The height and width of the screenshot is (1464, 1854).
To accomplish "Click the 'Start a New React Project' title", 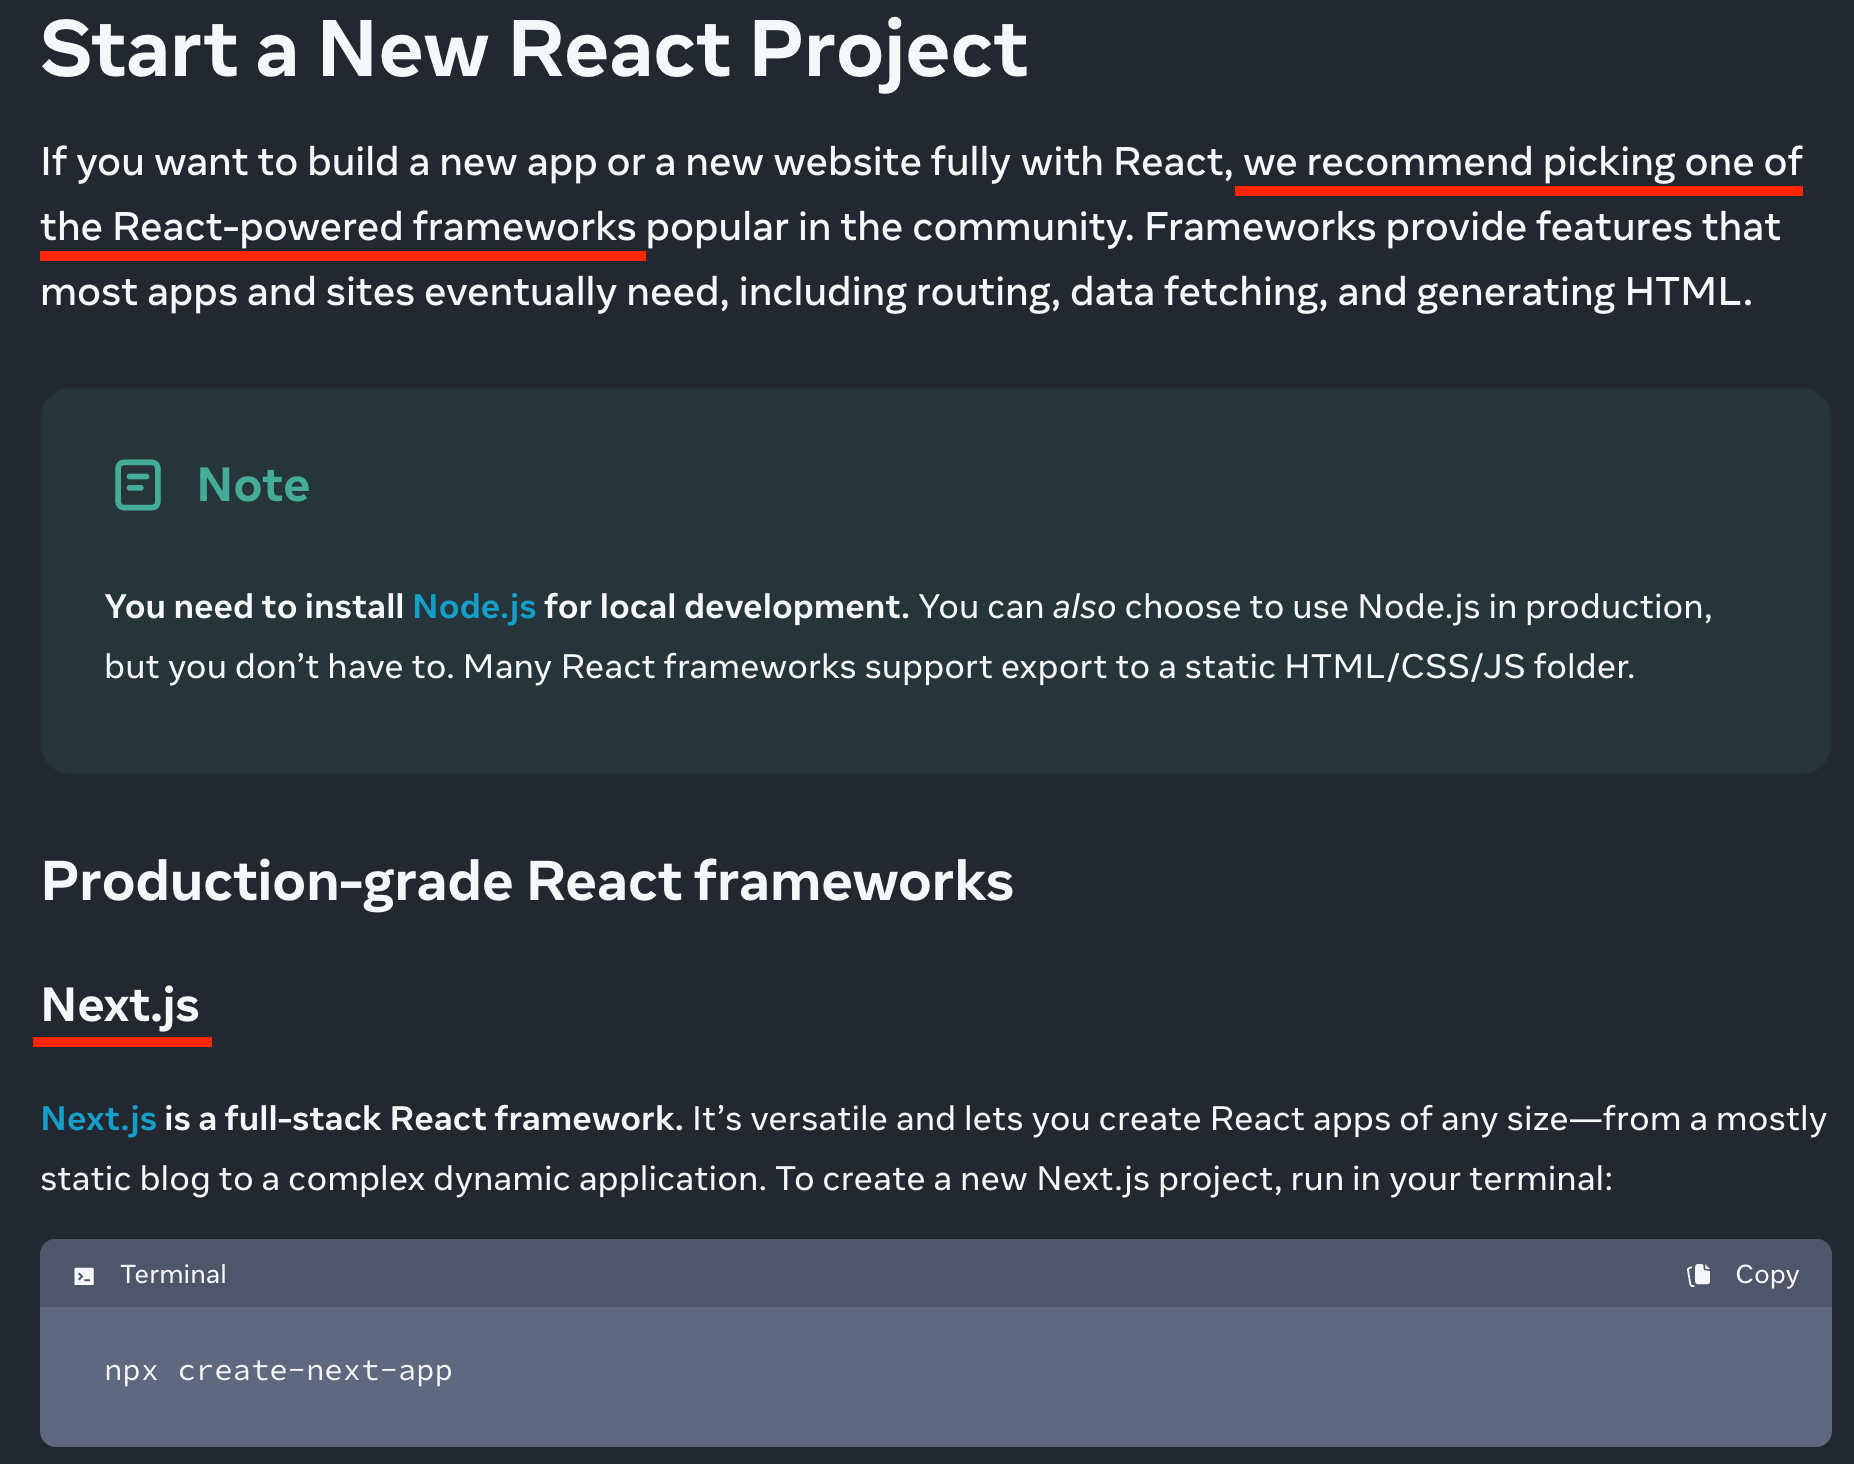I will point(534,50).
